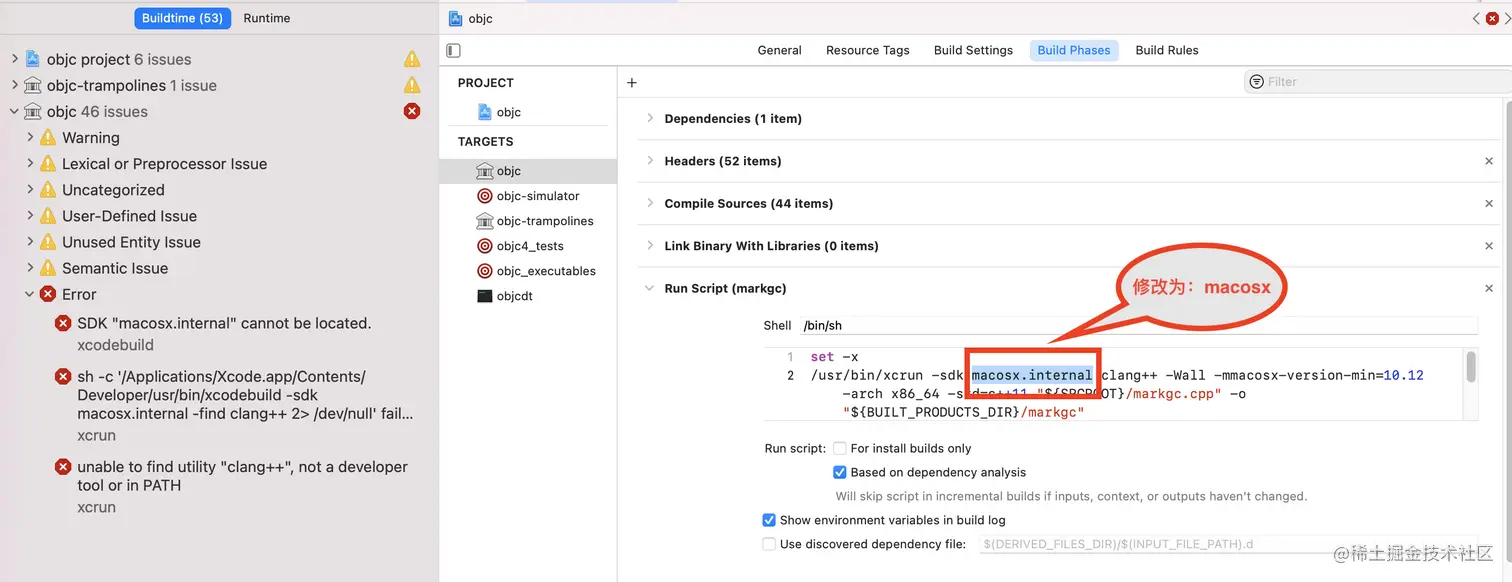Select Buildtime (53) issues filter
The image size is (1512, 582).
pyautogui.click(x=182, y=18)
